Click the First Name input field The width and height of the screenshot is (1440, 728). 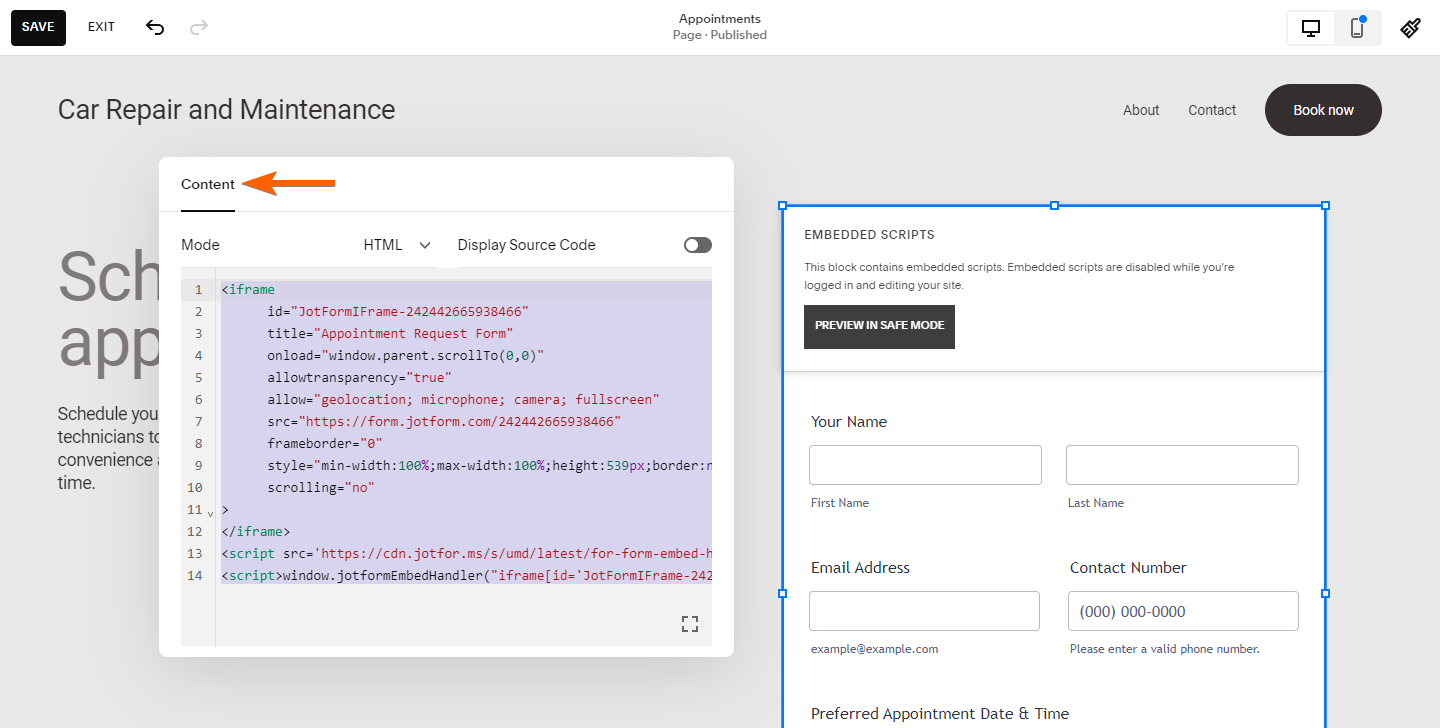click(x=925, y=465)
